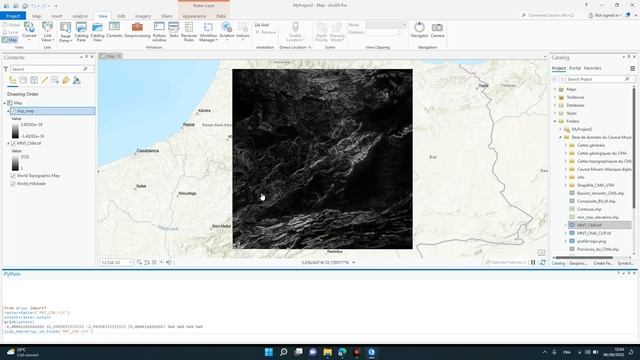Open File Explorer from taskbar
The image size is (640, 360).
[327, 352]
